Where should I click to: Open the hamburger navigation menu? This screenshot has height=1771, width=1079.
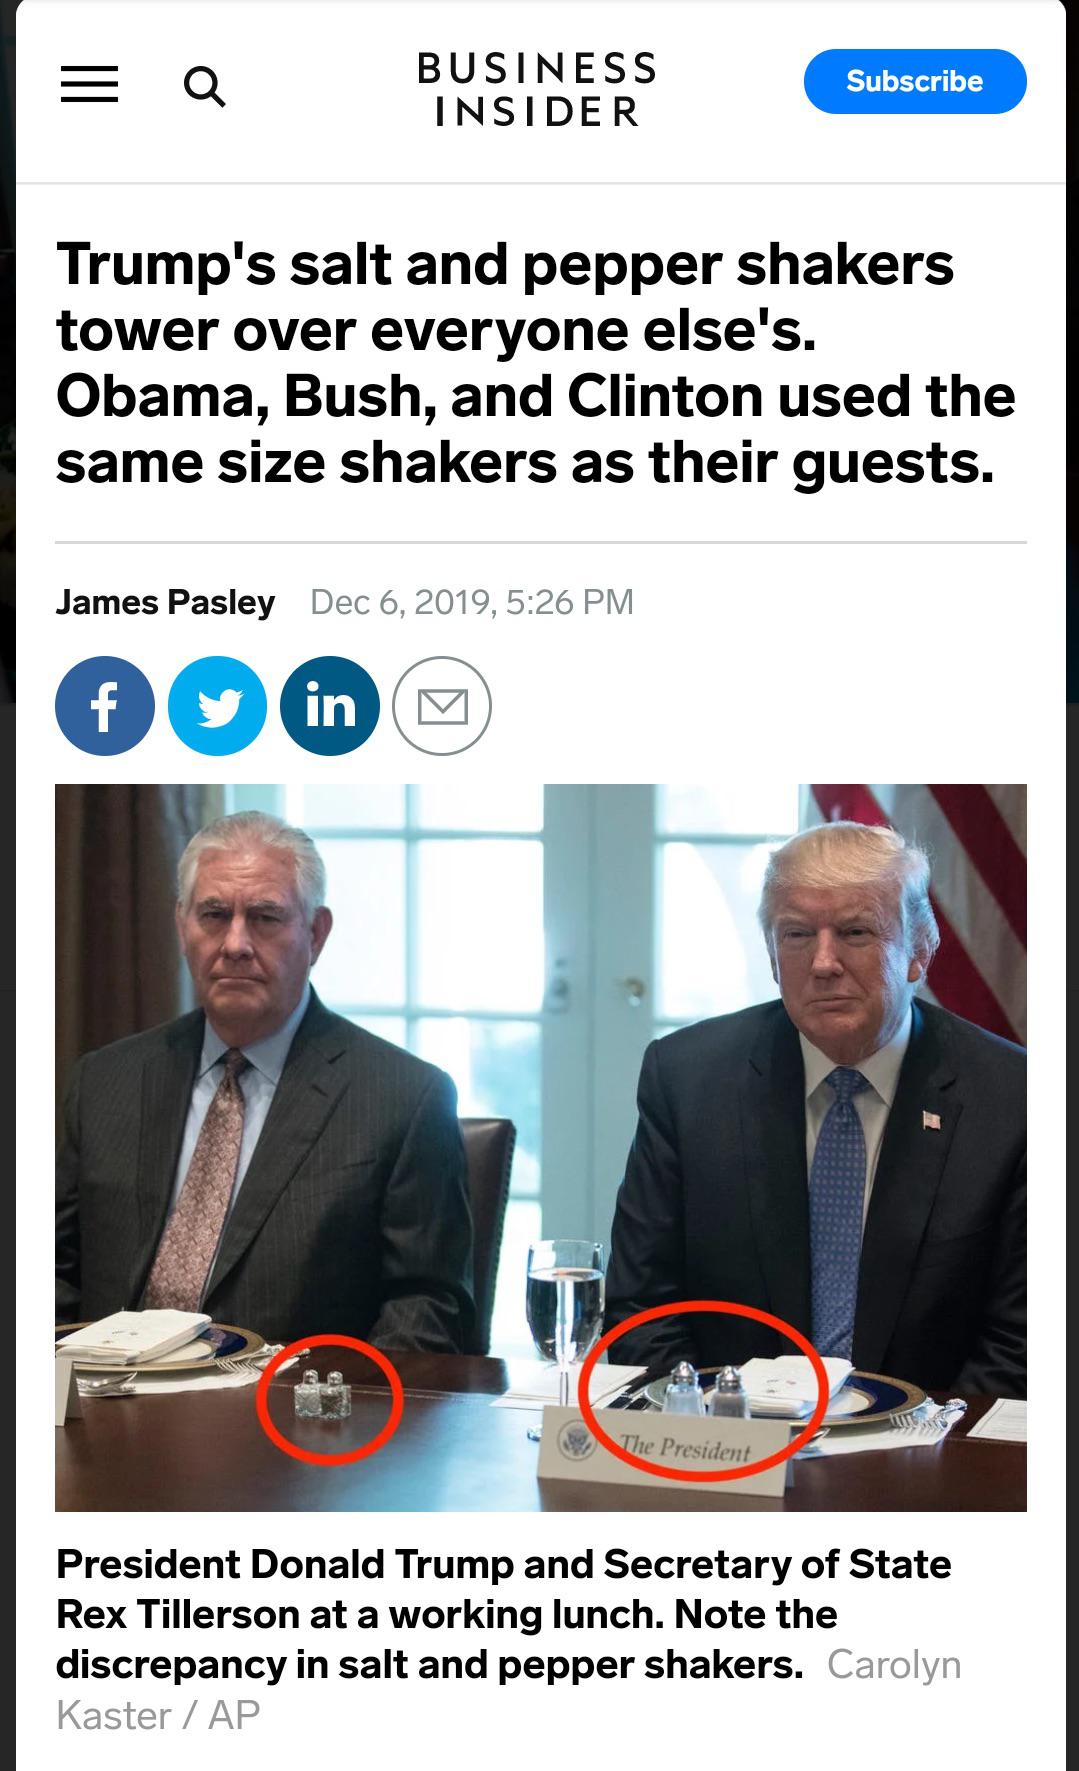point(89,84)
